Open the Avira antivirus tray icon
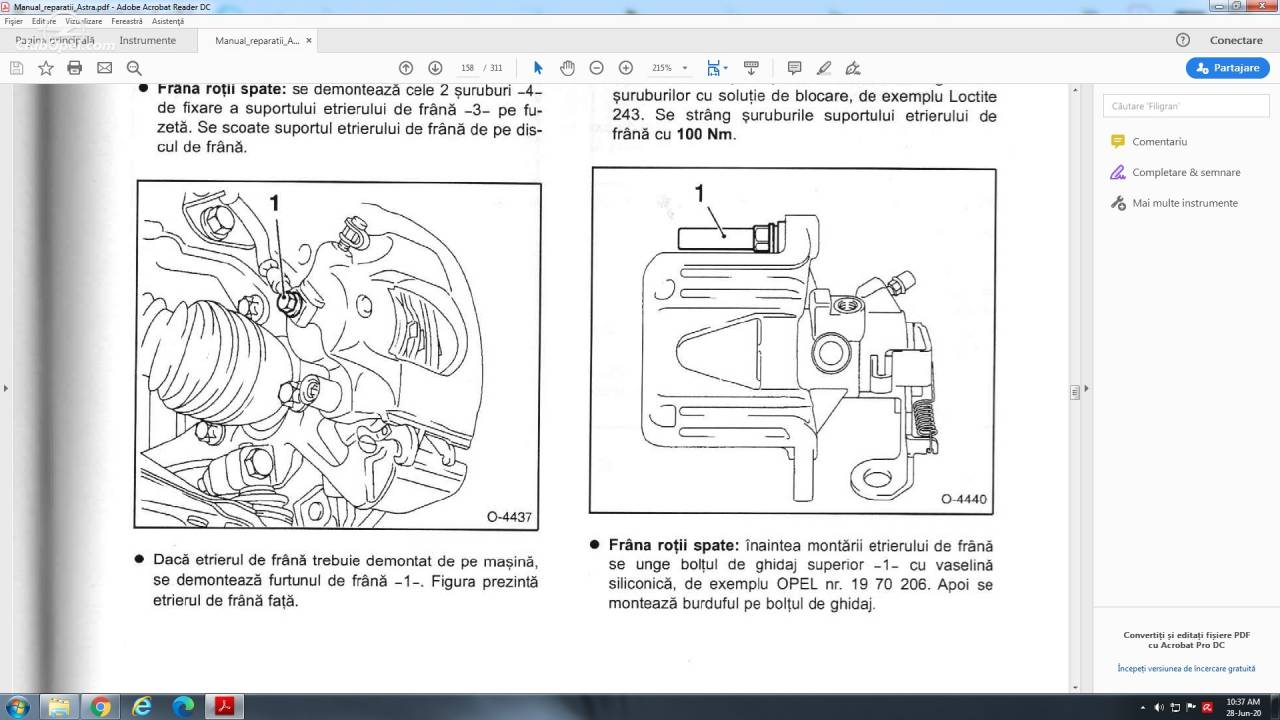Screen dimensions: 1280x720 (x=1207, y=707)
